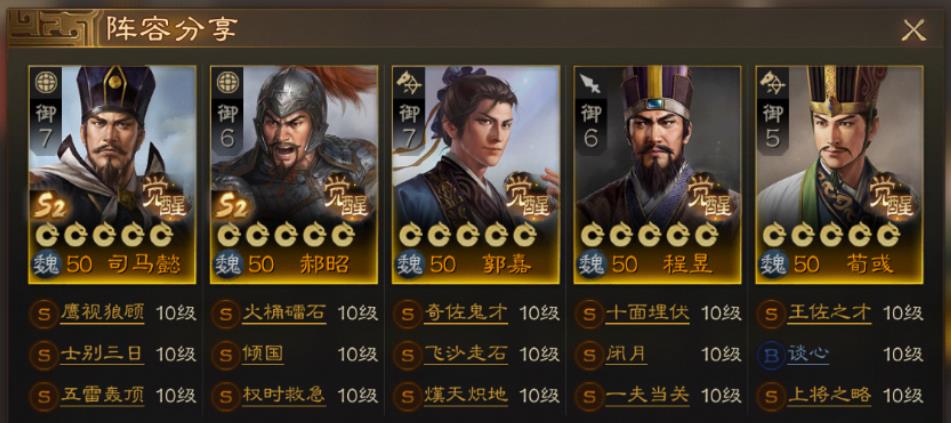Click the 觉醒 awakening badge on 郭嘉

click(528, 195)
